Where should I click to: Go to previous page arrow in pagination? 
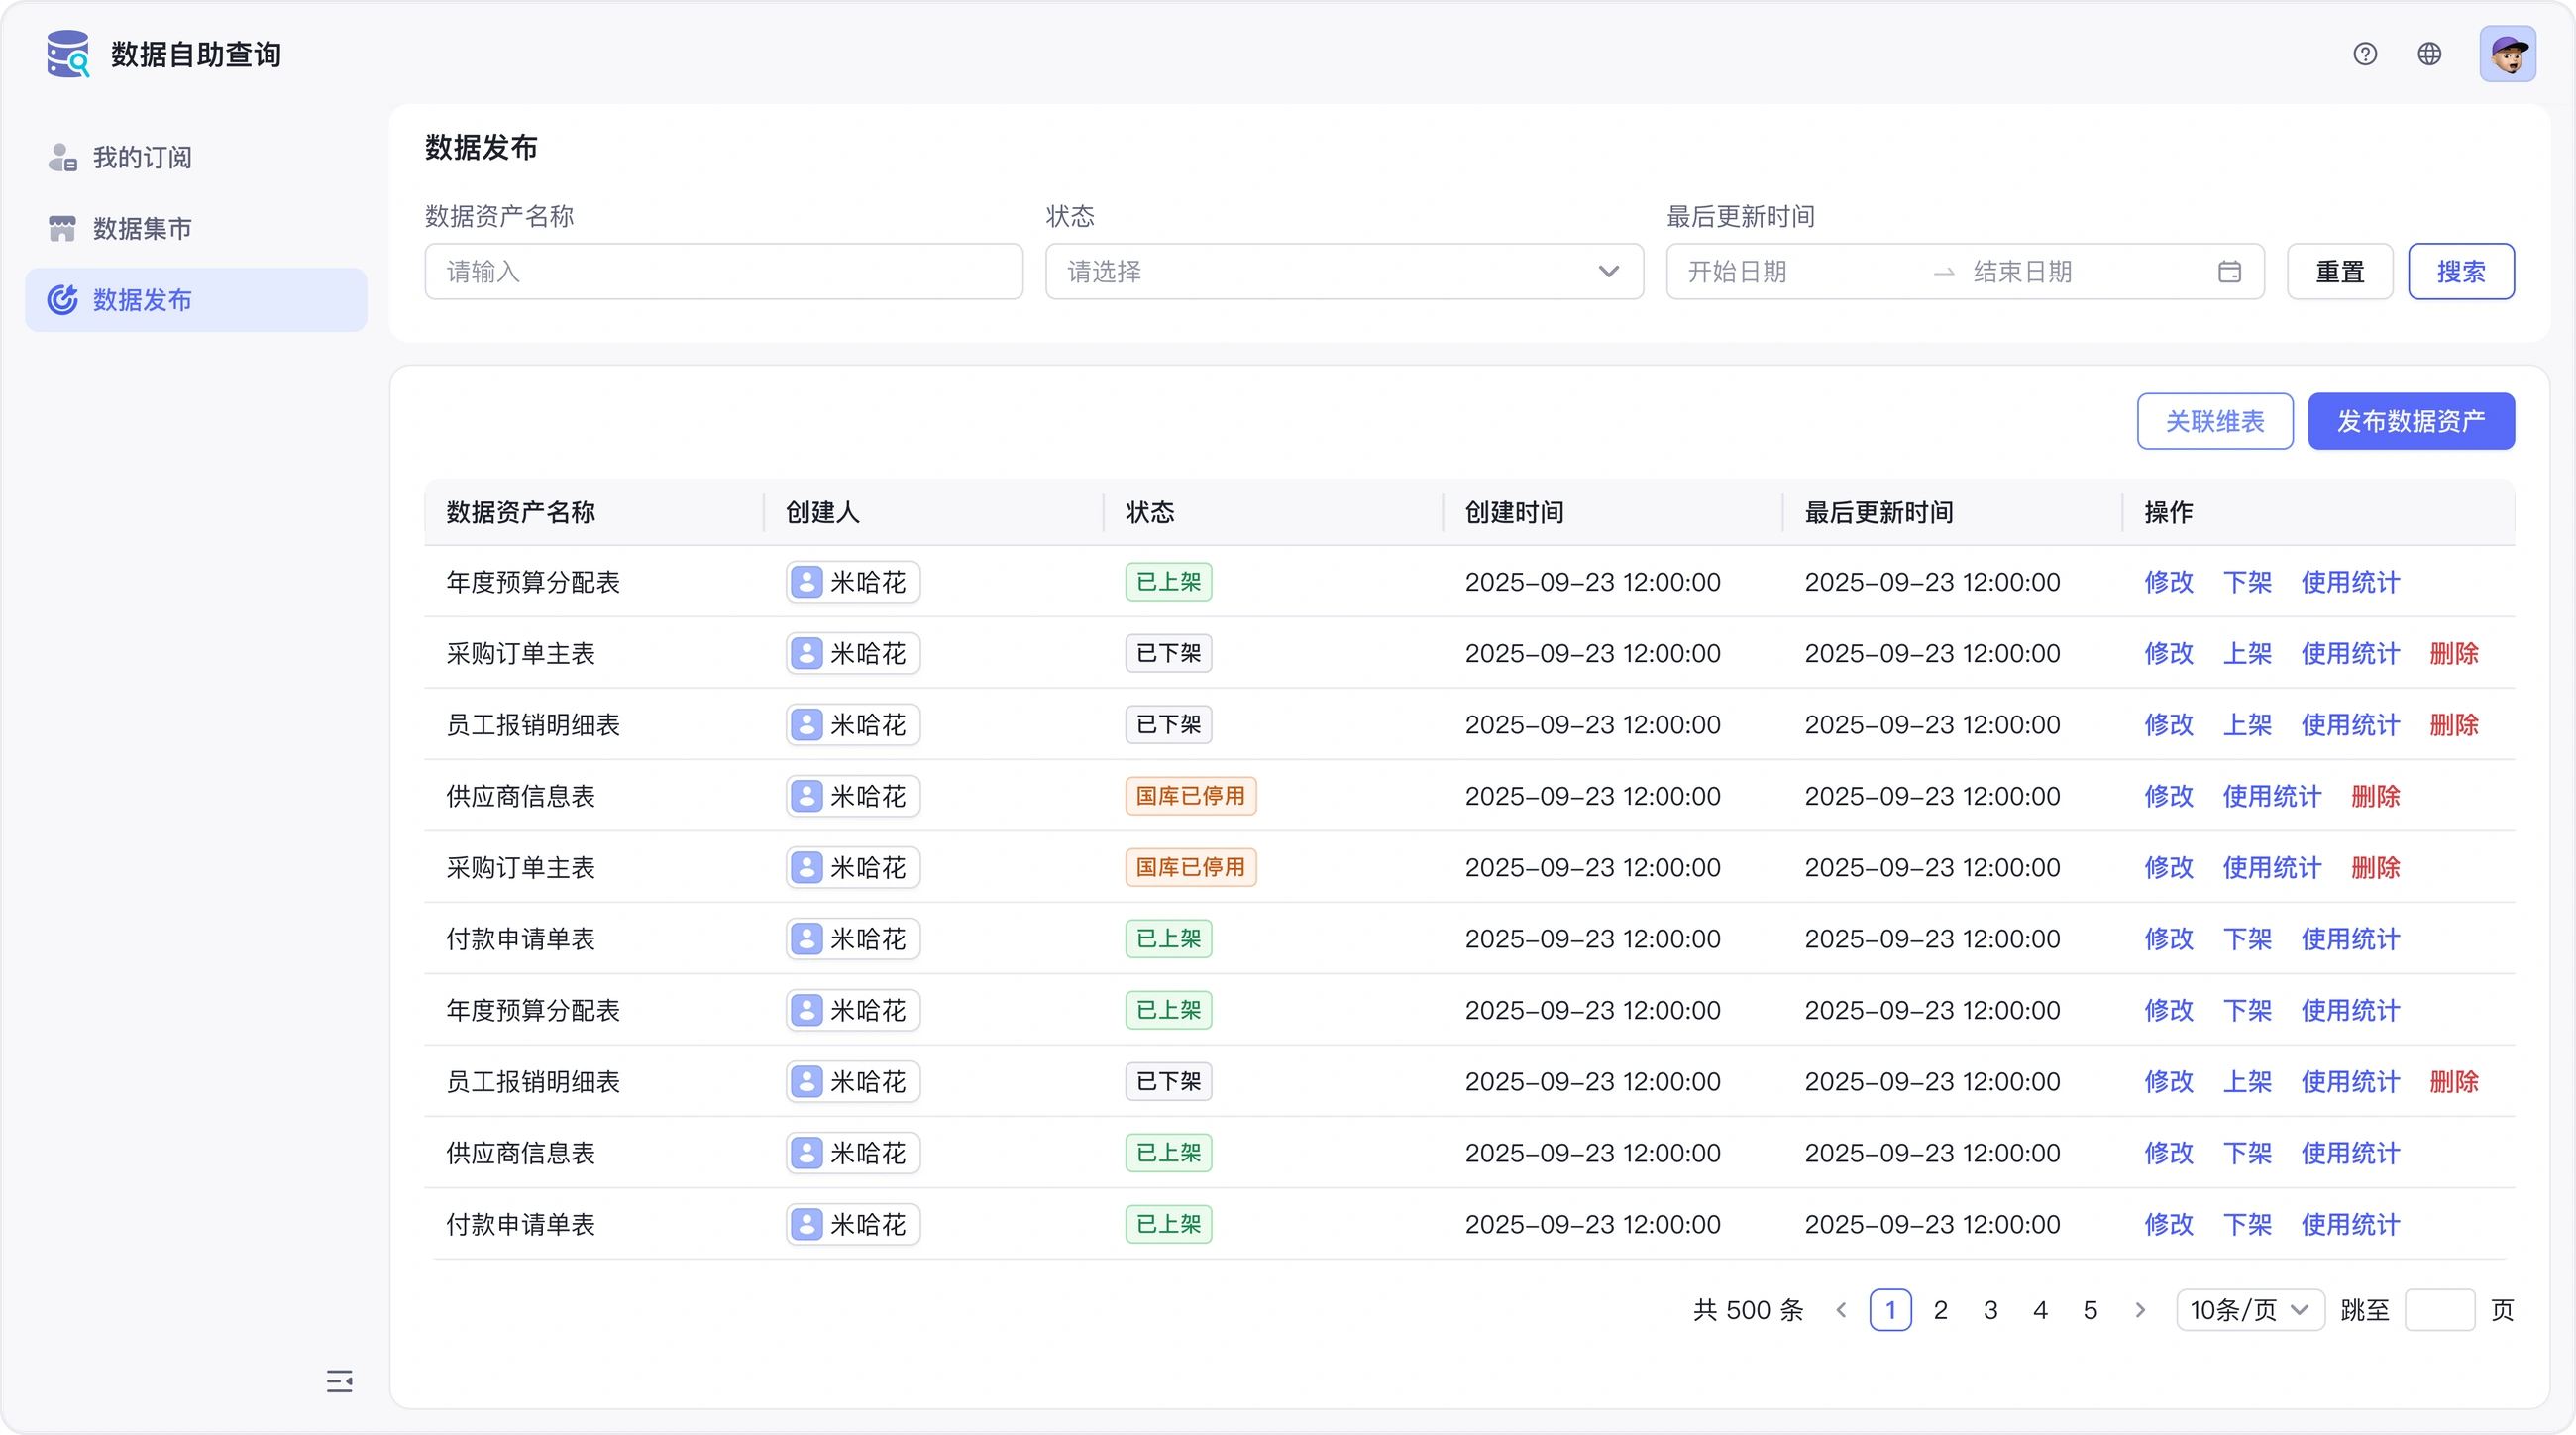point(1841,1310)
